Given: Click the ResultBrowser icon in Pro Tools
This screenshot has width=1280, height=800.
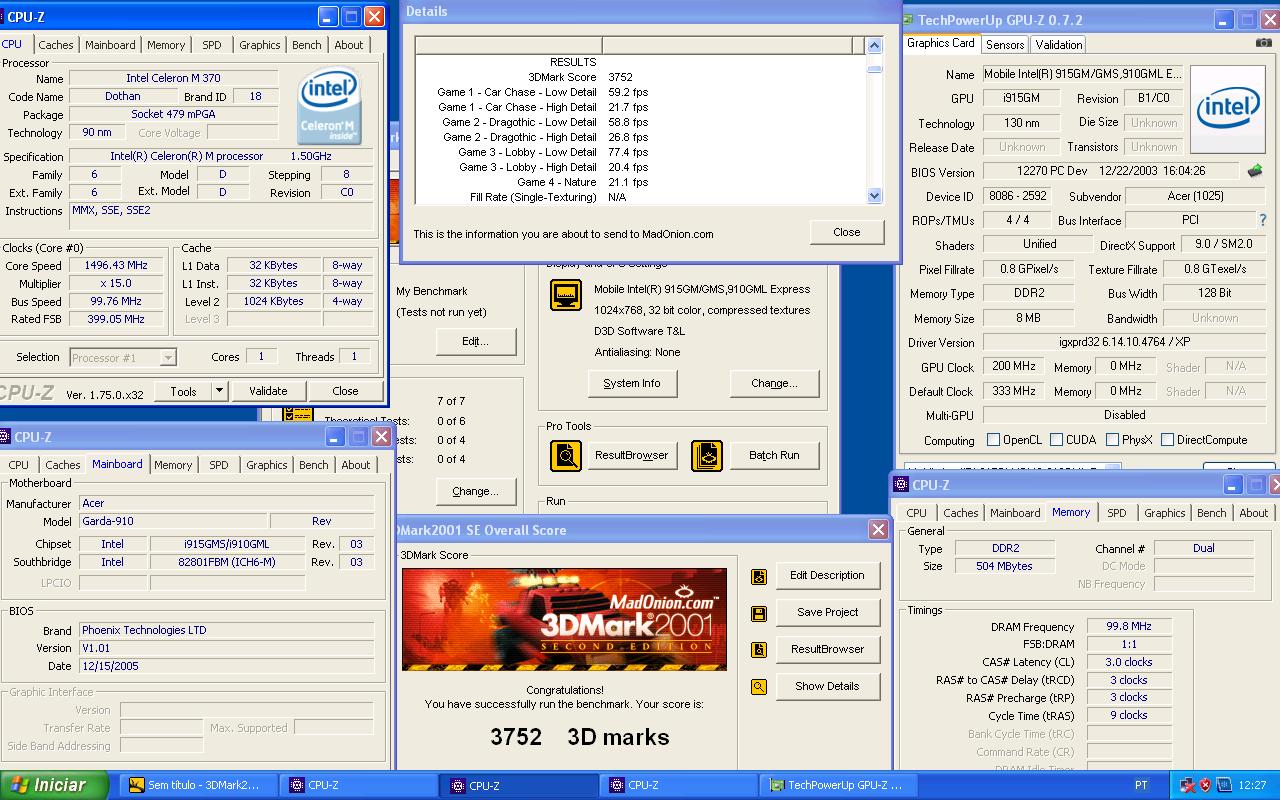Looking at the screenshot, I should [566, 455].
